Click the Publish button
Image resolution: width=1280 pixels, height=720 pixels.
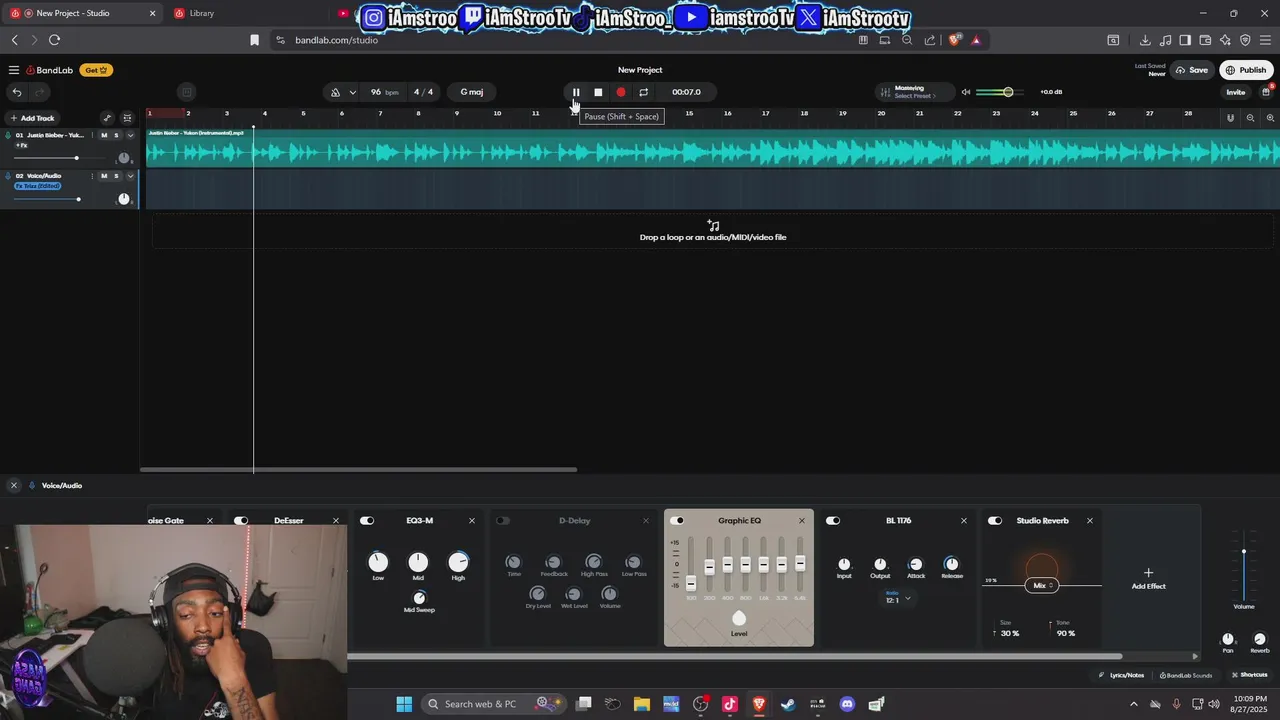[1246, 70]
